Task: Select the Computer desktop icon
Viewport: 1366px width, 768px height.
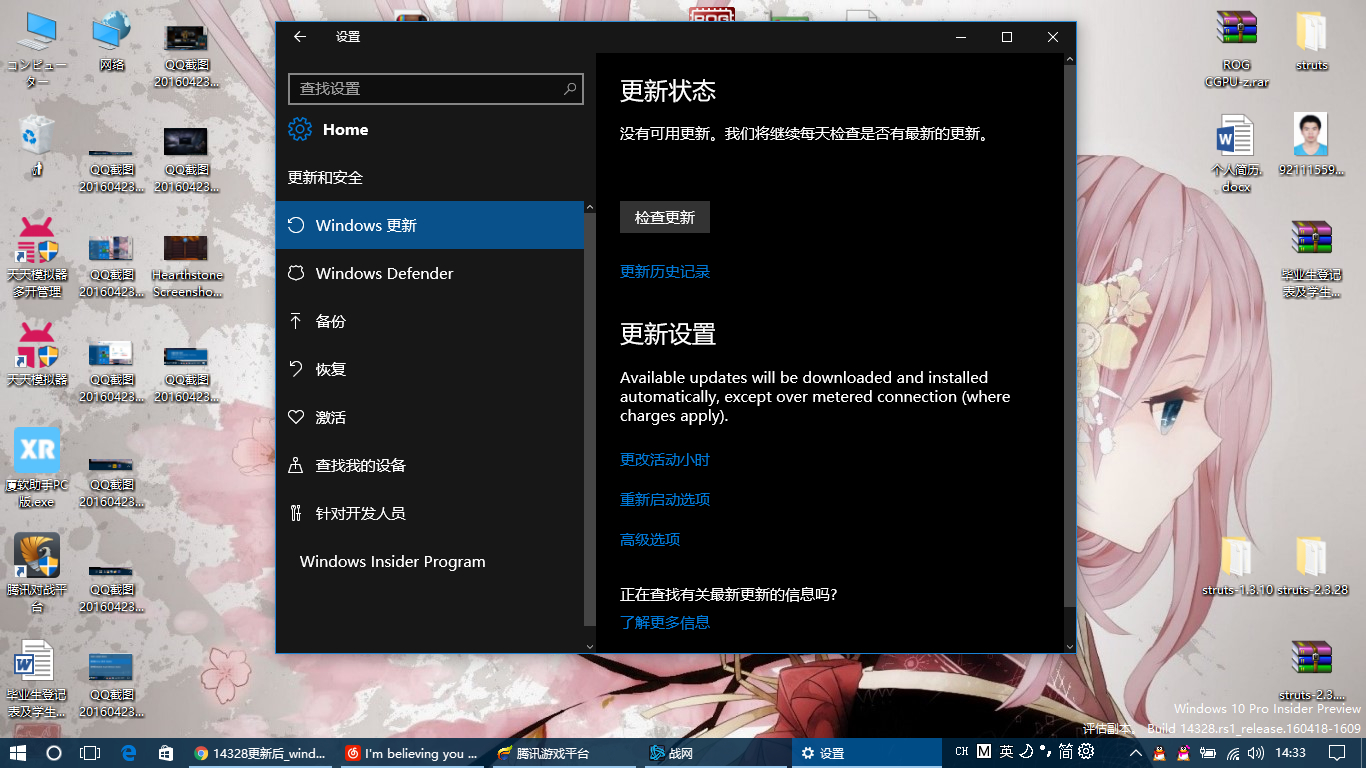Action: pyautogui.click(x=37, y=50)
